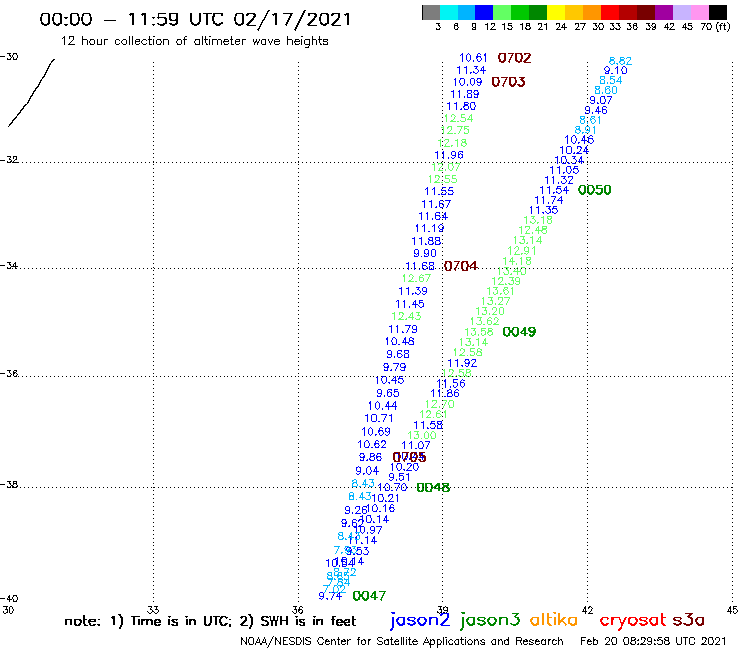Click the wave height value '9.68'
The width and height of the screenshot is (740, 650).
[x=398, y=355]
